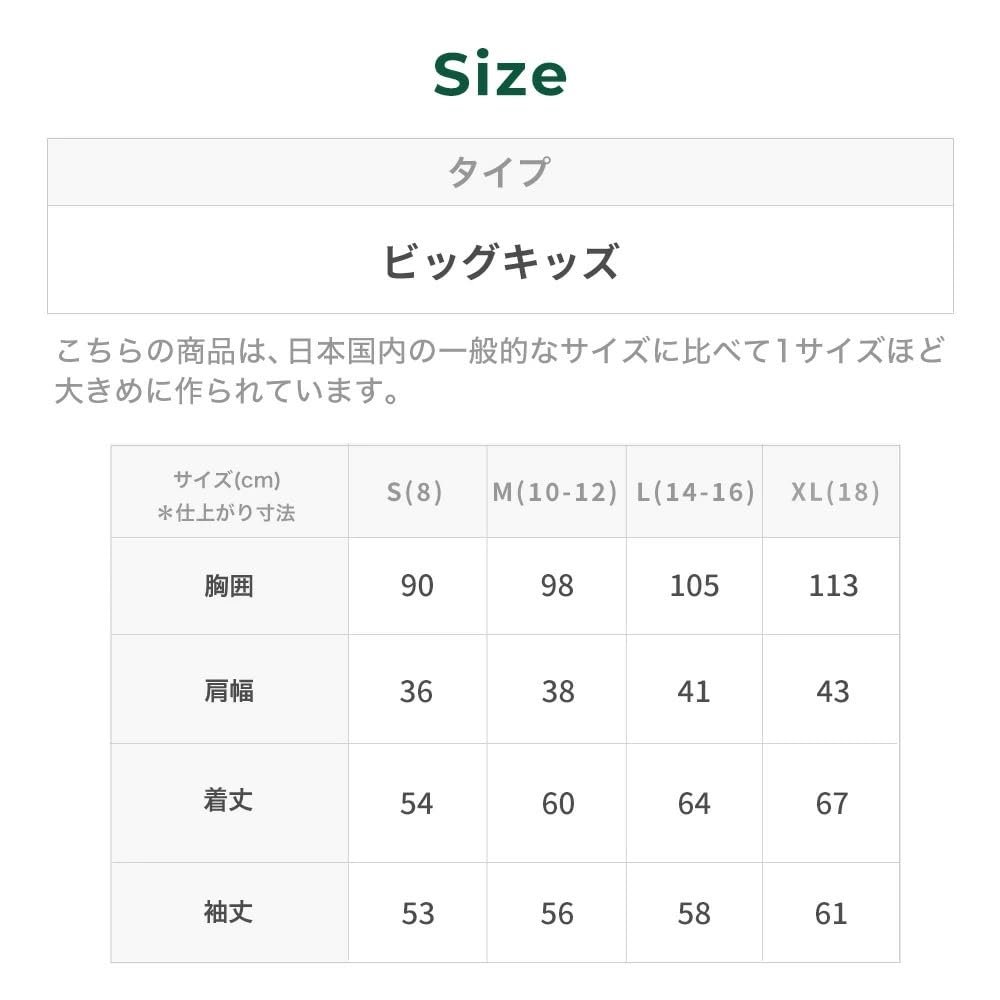Select the 胸囲 row label
Screen dimensions: 1000x1000
tap(229, 586)
